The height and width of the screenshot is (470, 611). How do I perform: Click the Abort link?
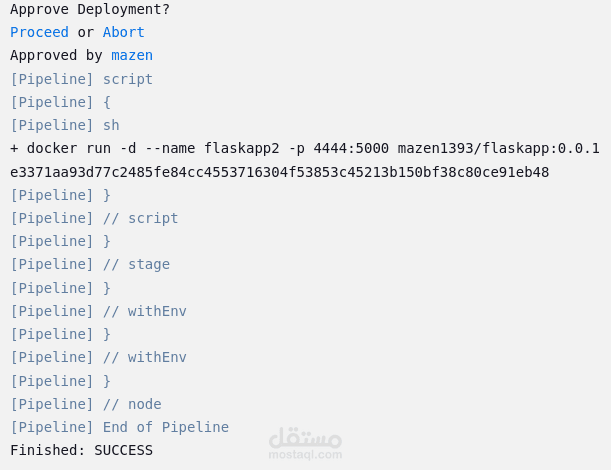click(124, 32)
